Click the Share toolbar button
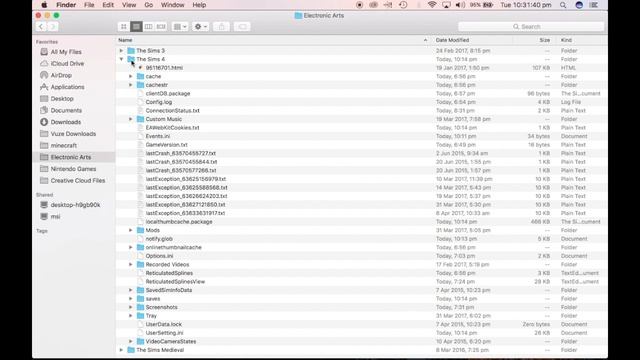The image size is (640, 360). tap(222, 27)
